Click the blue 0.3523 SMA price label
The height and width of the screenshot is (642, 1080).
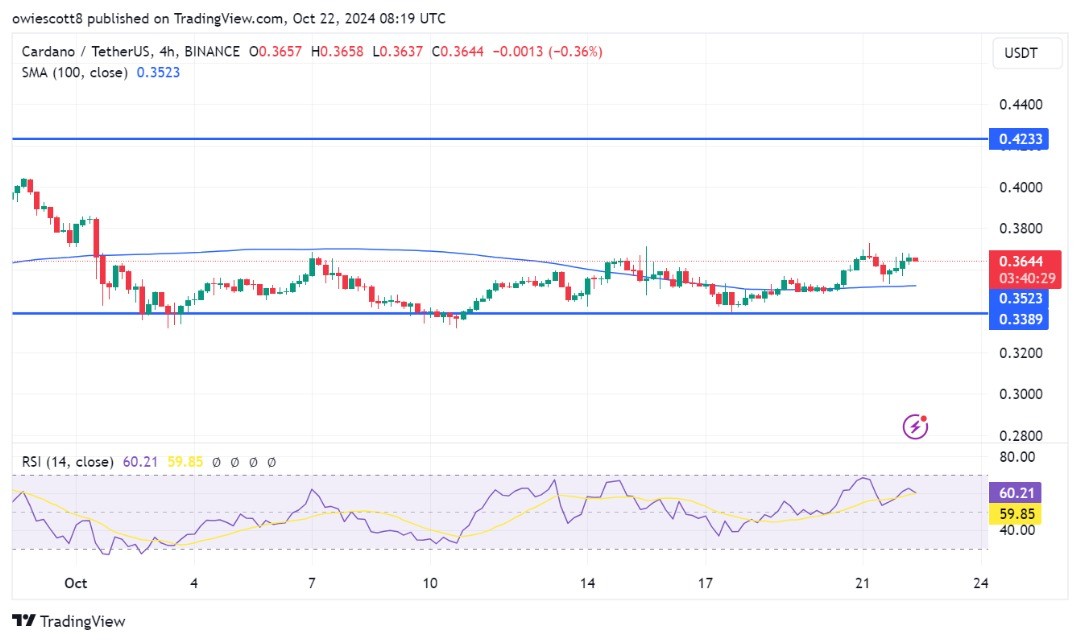1019,298
